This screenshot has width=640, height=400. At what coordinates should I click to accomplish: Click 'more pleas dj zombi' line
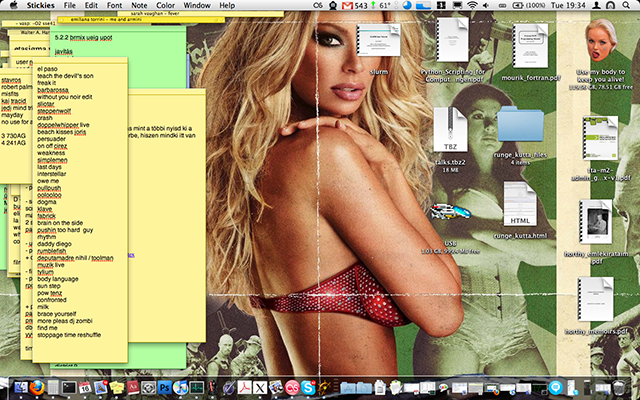(64, 321)
